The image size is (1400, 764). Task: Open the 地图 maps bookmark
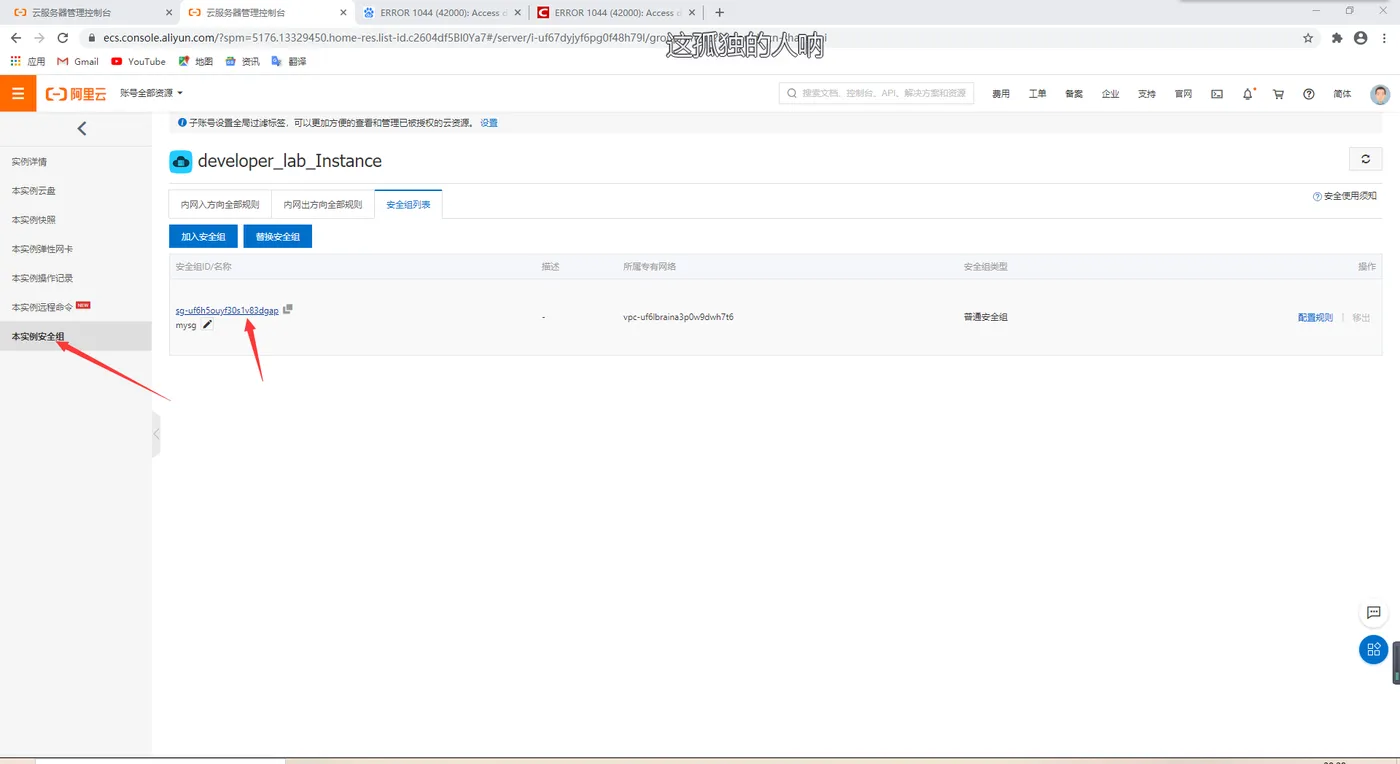pos(196,62)
